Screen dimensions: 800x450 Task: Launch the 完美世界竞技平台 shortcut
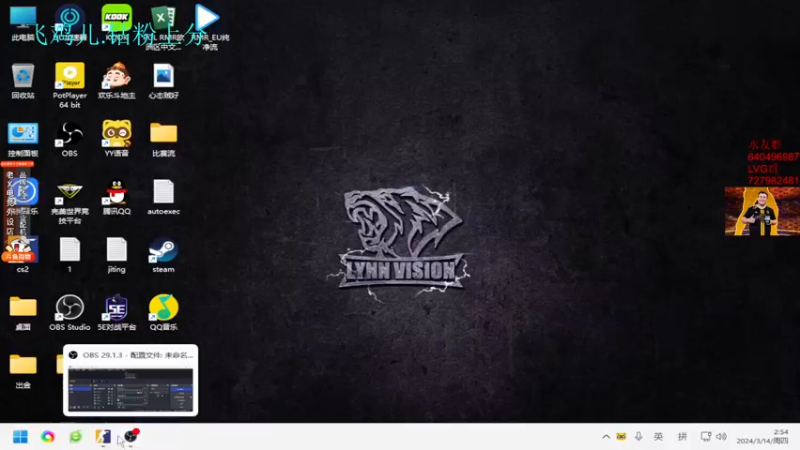click(x=70, y=203)
